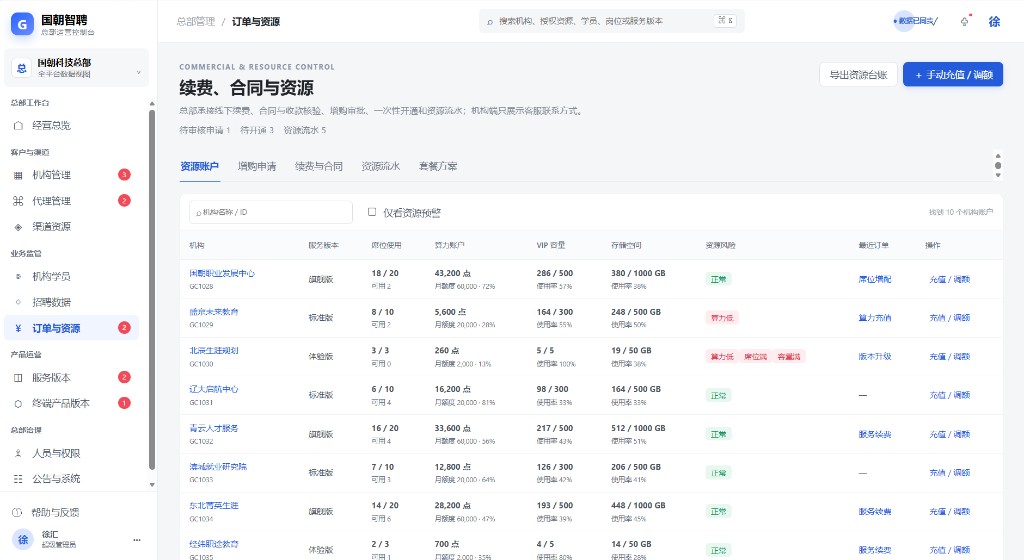Open the 国朝职业发展中心 organization link
Image resolution: width=1024 pixels, height=560 pixels.
222,273
